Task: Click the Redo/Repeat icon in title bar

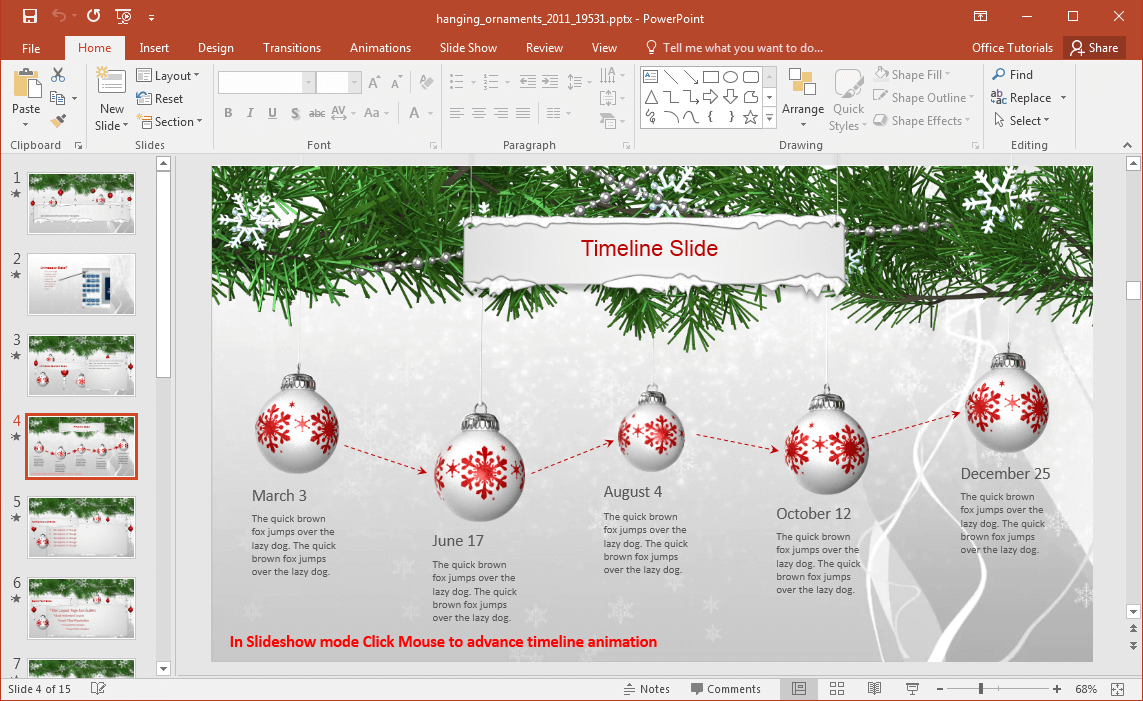Action: point(93,16)
